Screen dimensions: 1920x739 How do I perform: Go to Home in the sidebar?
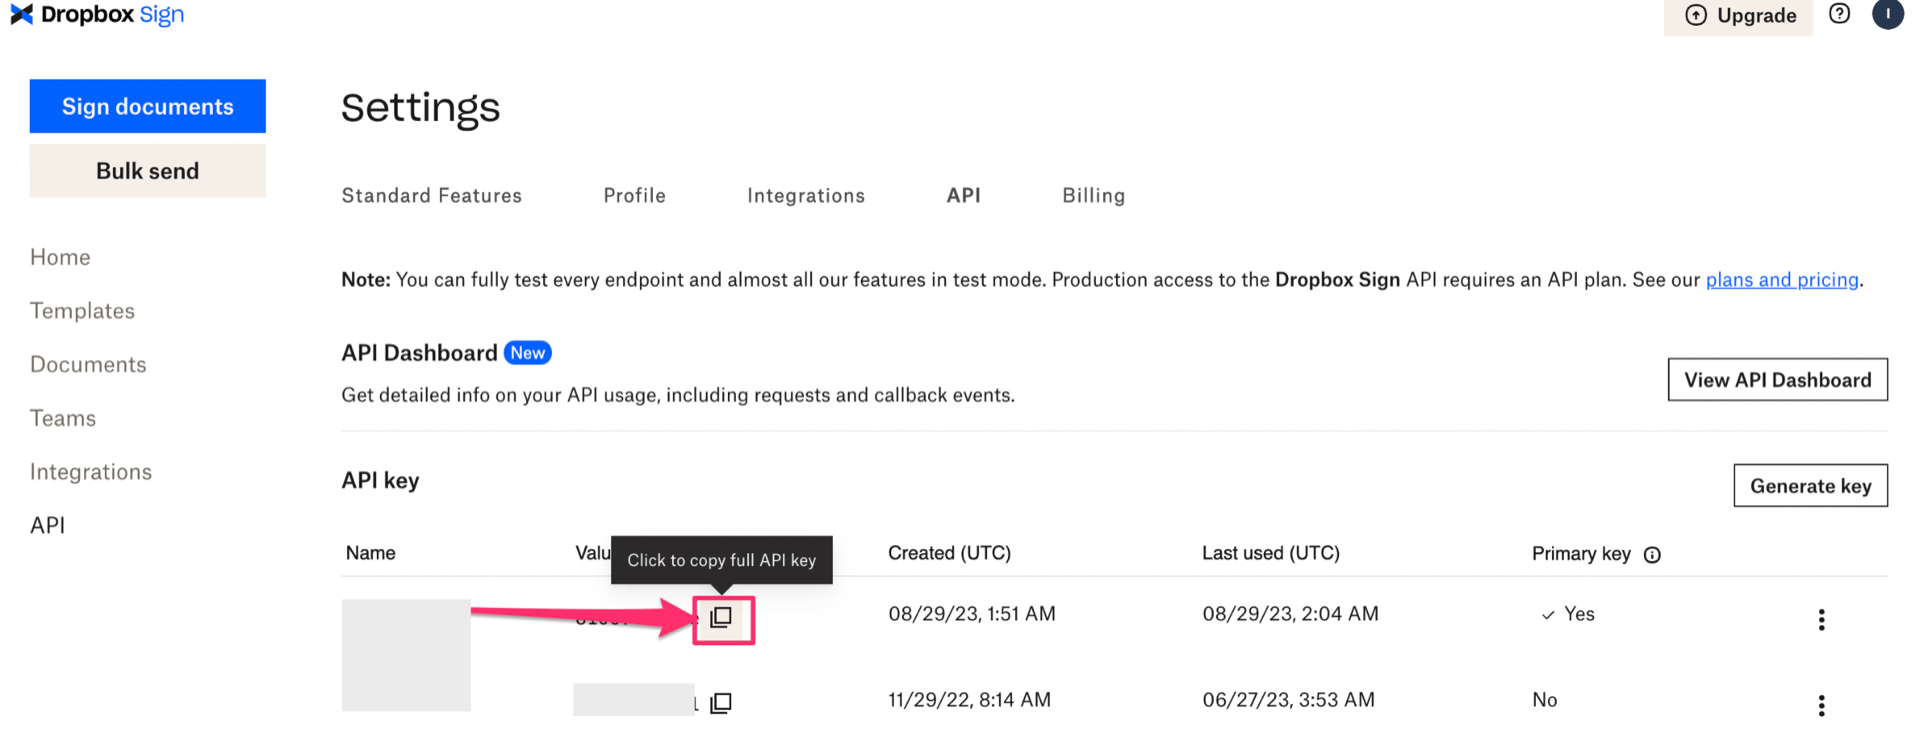[60, 257]
